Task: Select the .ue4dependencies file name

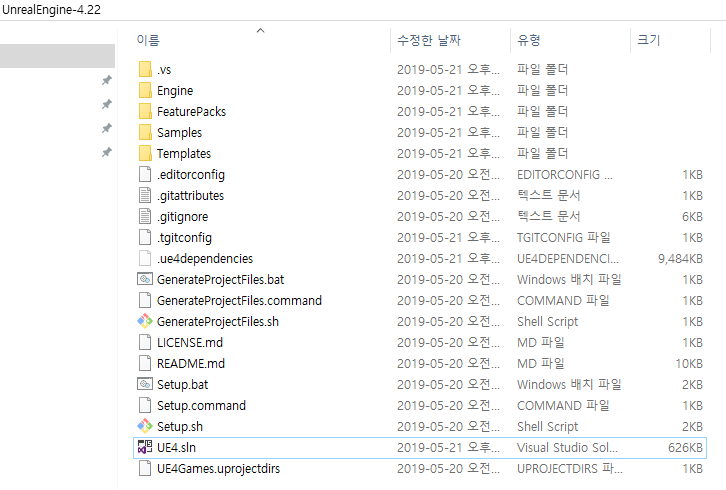Action: point(205,258)
